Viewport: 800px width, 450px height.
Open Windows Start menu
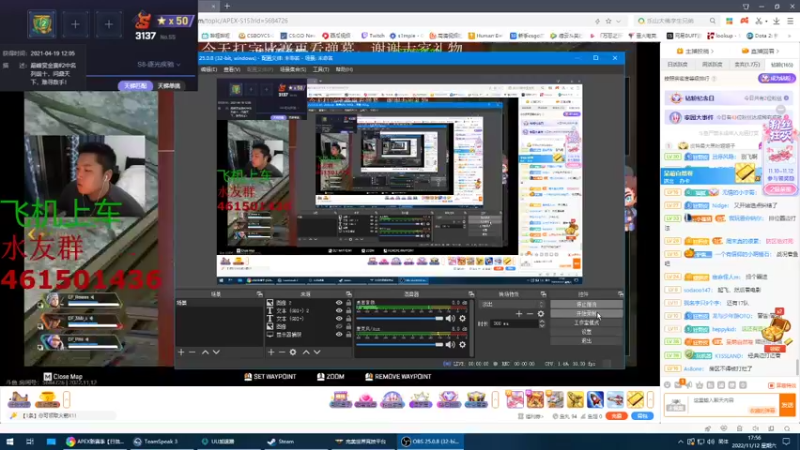tap(9, 441)
